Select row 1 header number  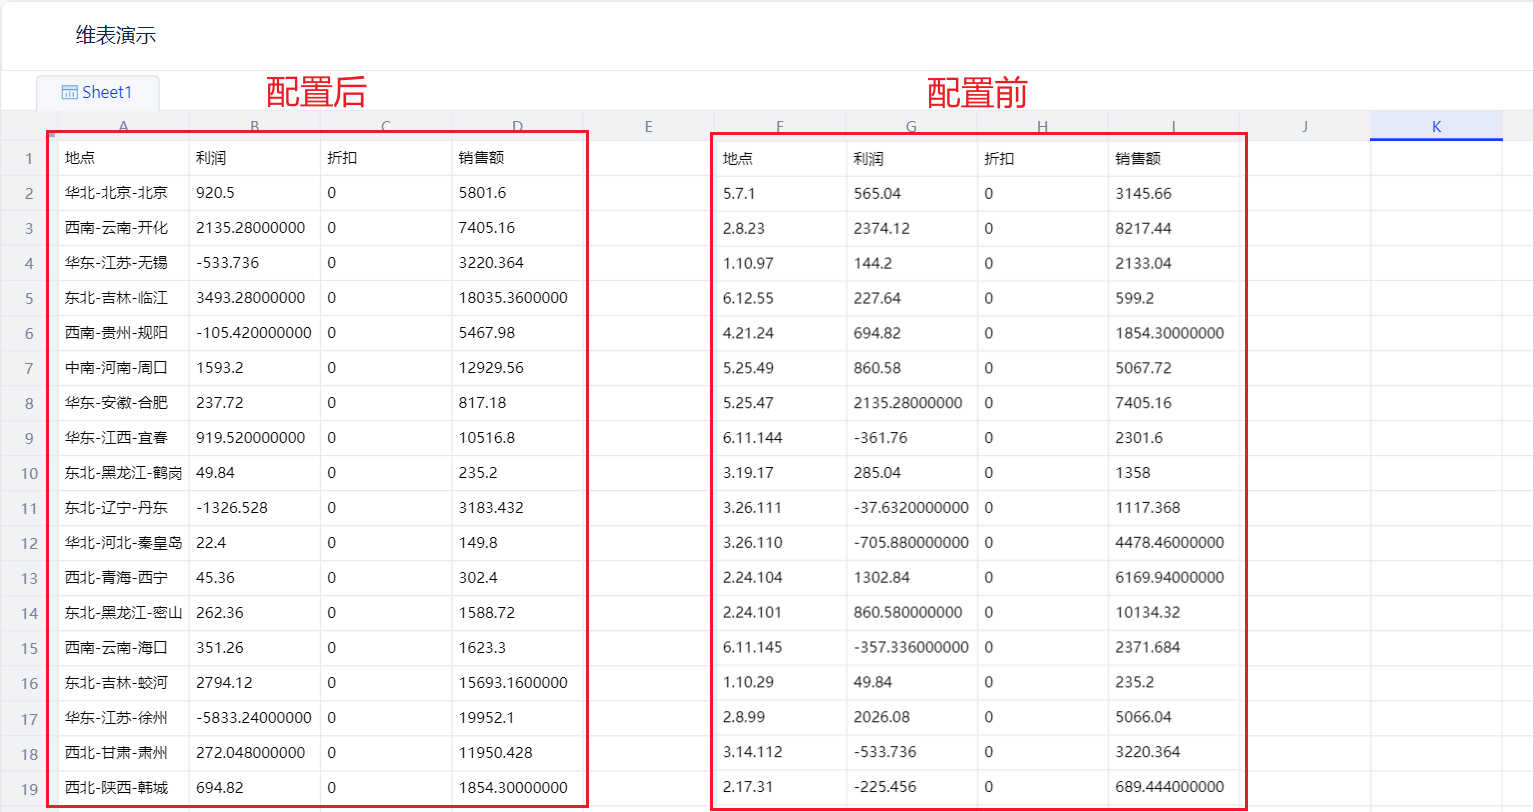point(29,158)
